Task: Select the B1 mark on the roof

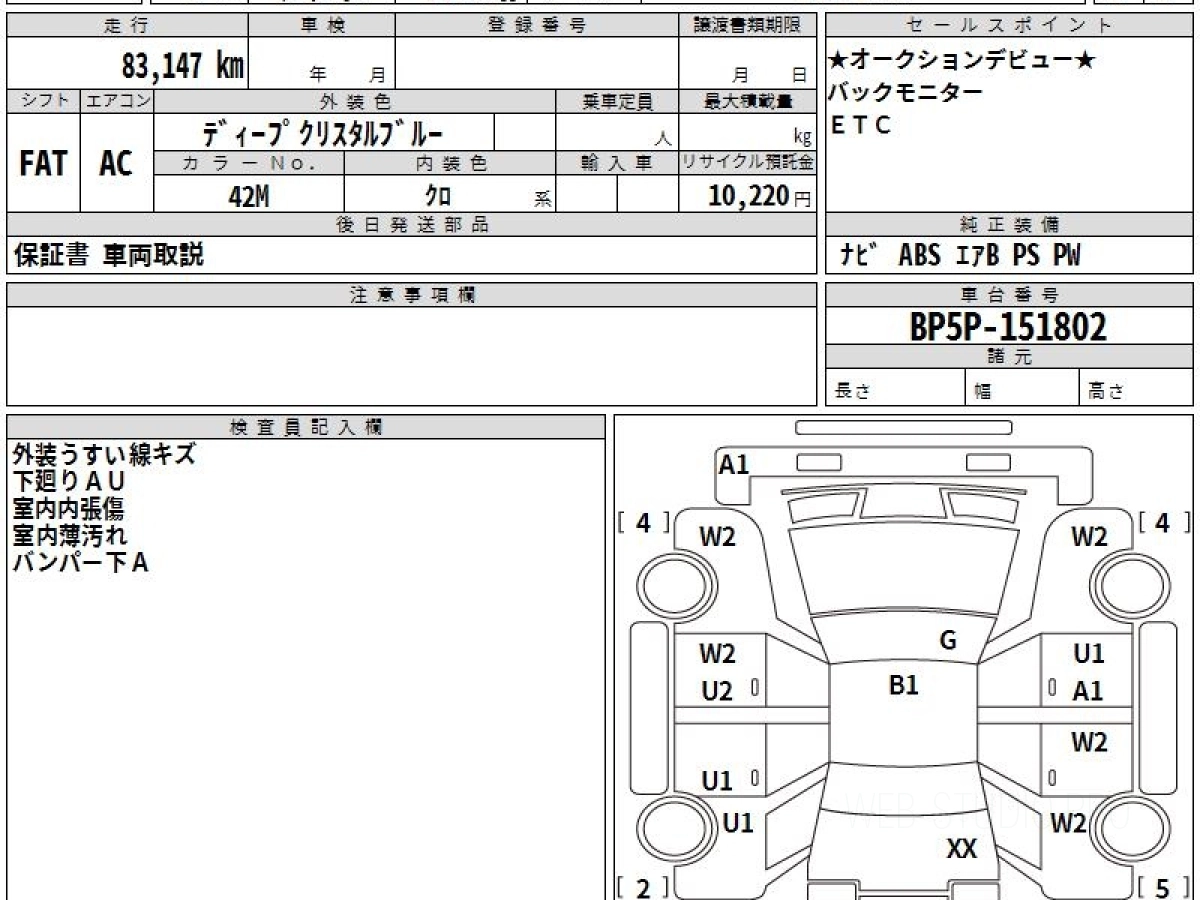Action: 904,686
